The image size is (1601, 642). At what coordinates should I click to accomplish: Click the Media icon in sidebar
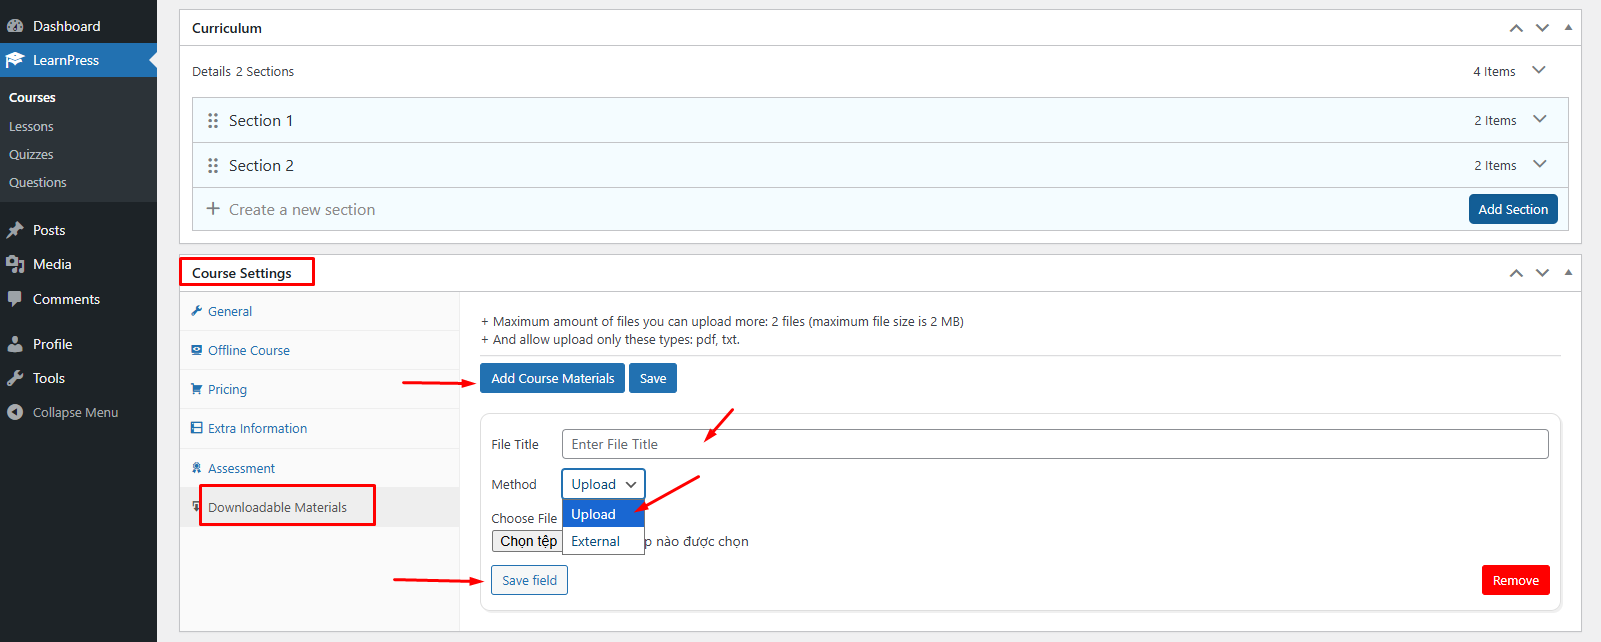pos(15,264)
